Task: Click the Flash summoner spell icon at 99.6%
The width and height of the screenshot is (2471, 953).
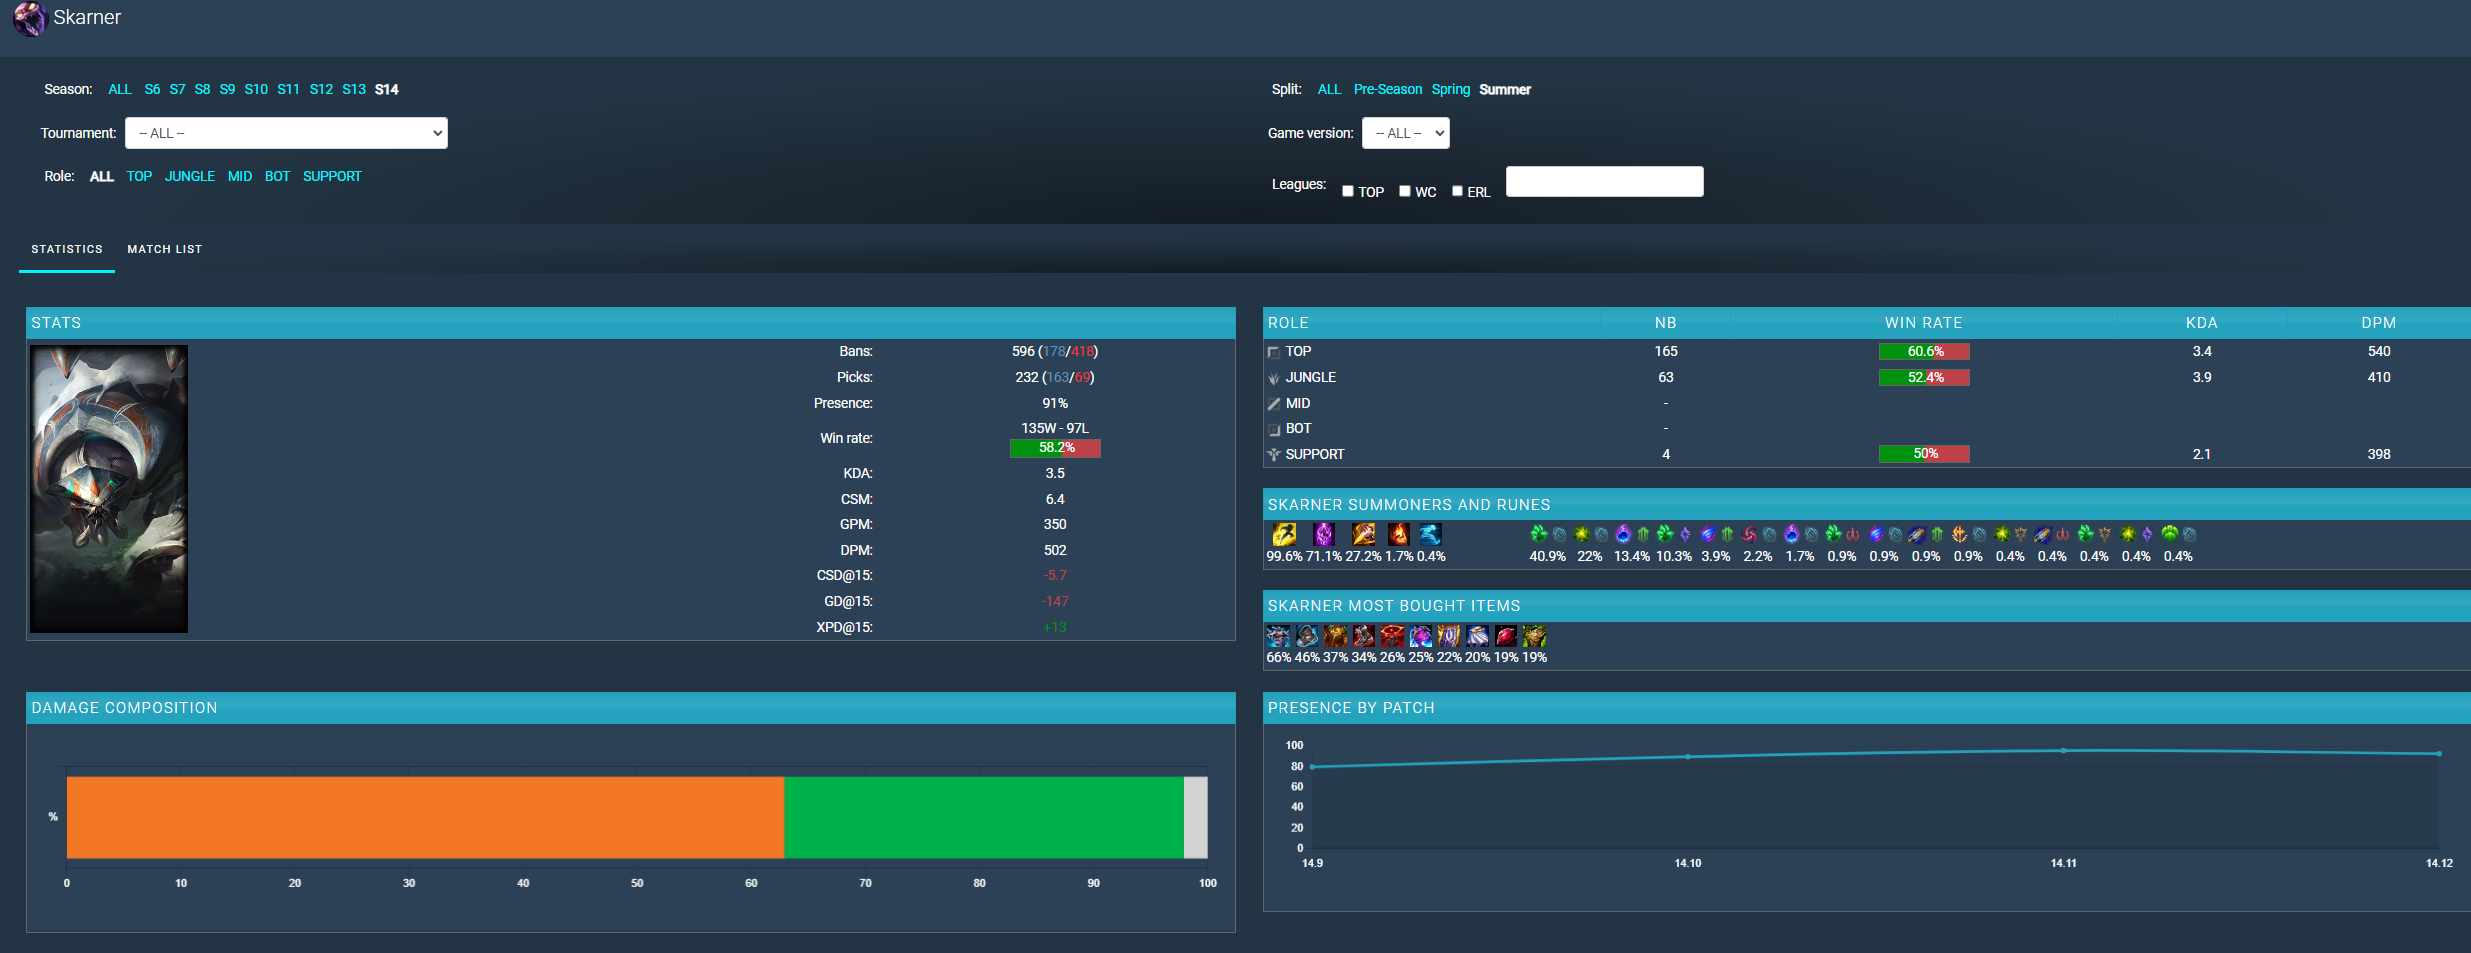Action: [x=1284, y=535]
